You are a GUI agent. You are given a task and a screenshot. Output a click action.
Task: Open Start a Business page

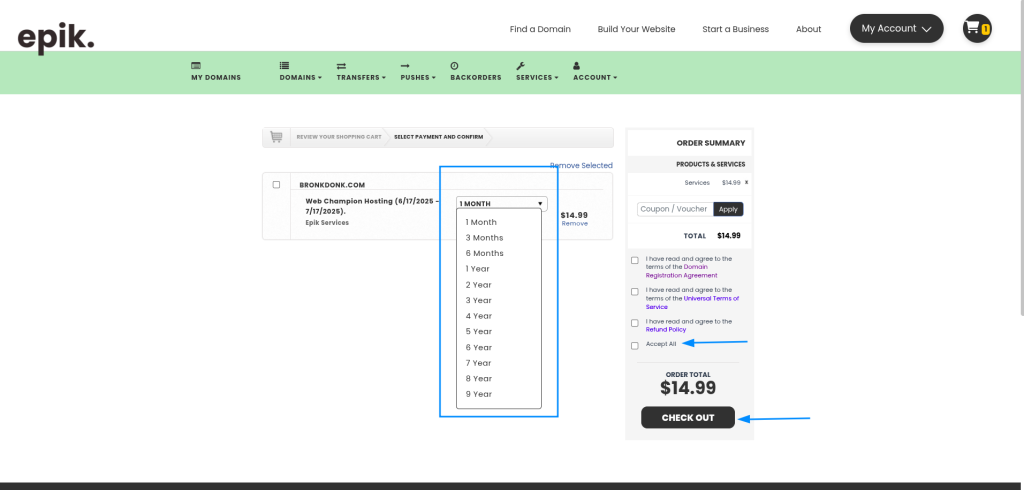point(735,29)
